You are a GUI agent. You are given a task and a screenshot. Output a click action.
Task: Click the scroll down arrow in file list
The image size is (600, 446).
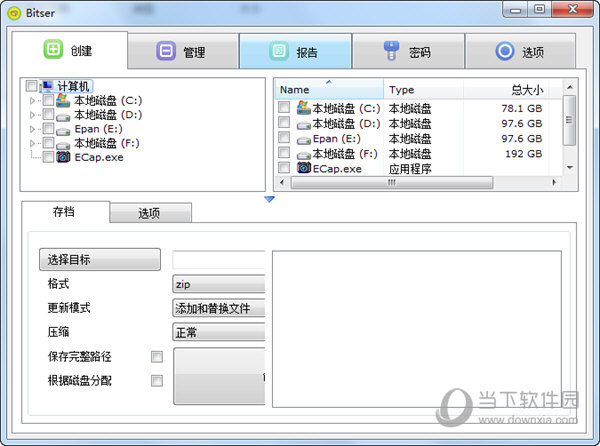point(570,168)
